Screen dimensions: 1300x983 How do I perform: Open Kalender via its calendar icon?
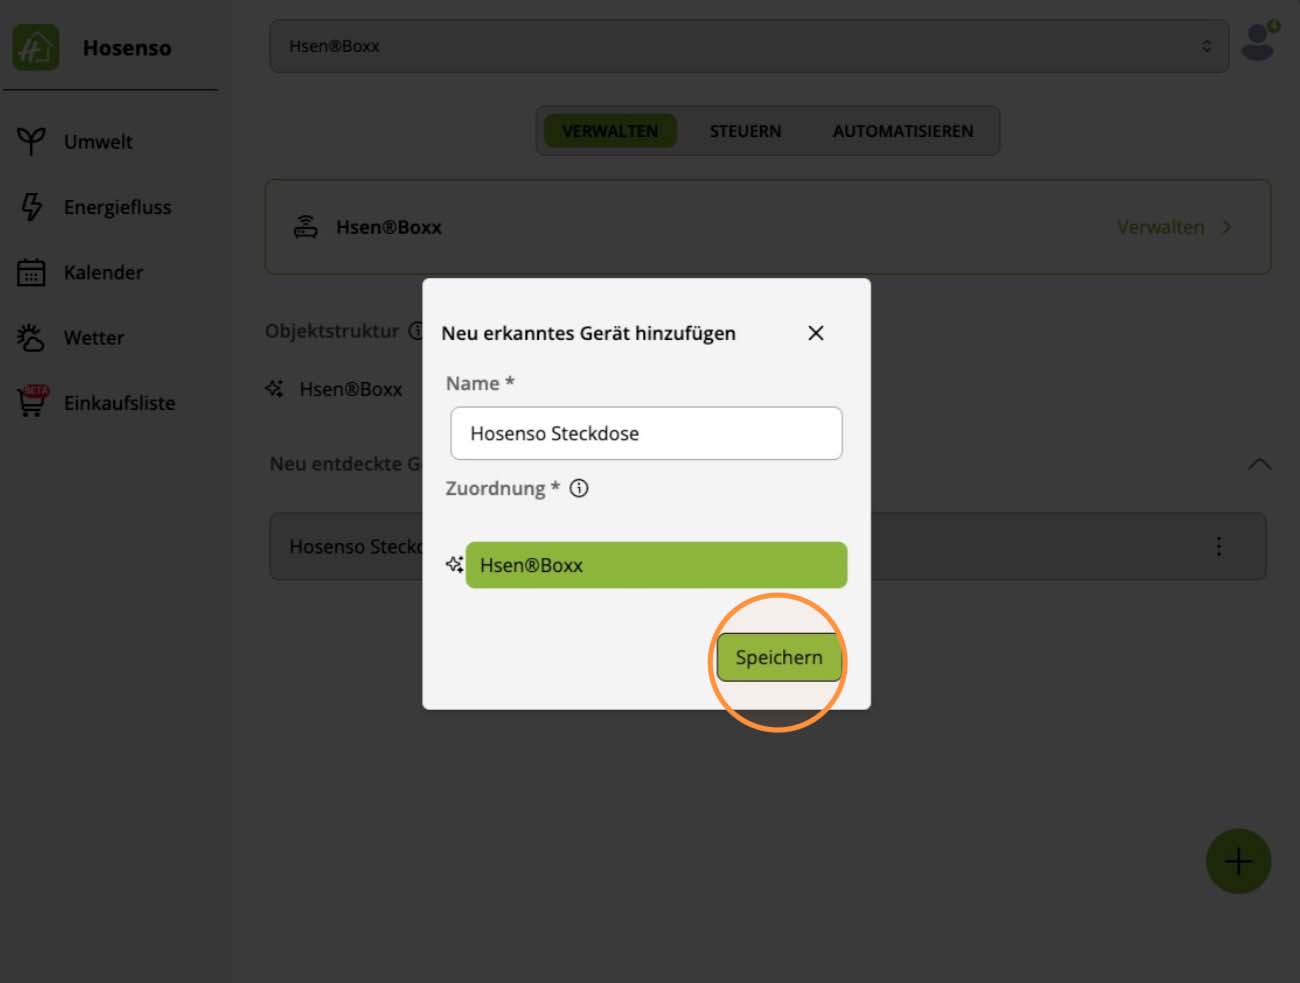pyautogui.click(x=31, y=272)
